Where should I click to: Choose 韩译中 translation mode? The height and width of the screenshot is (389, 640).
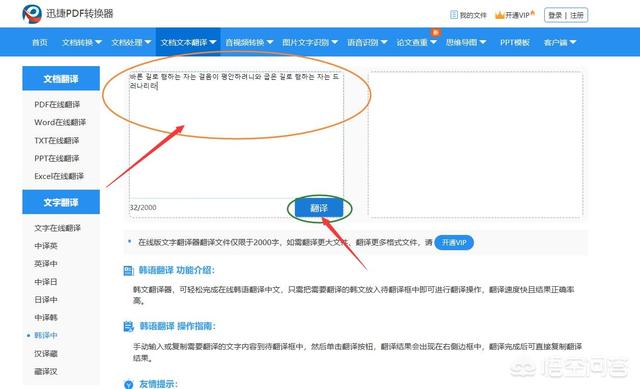point(46,336)
